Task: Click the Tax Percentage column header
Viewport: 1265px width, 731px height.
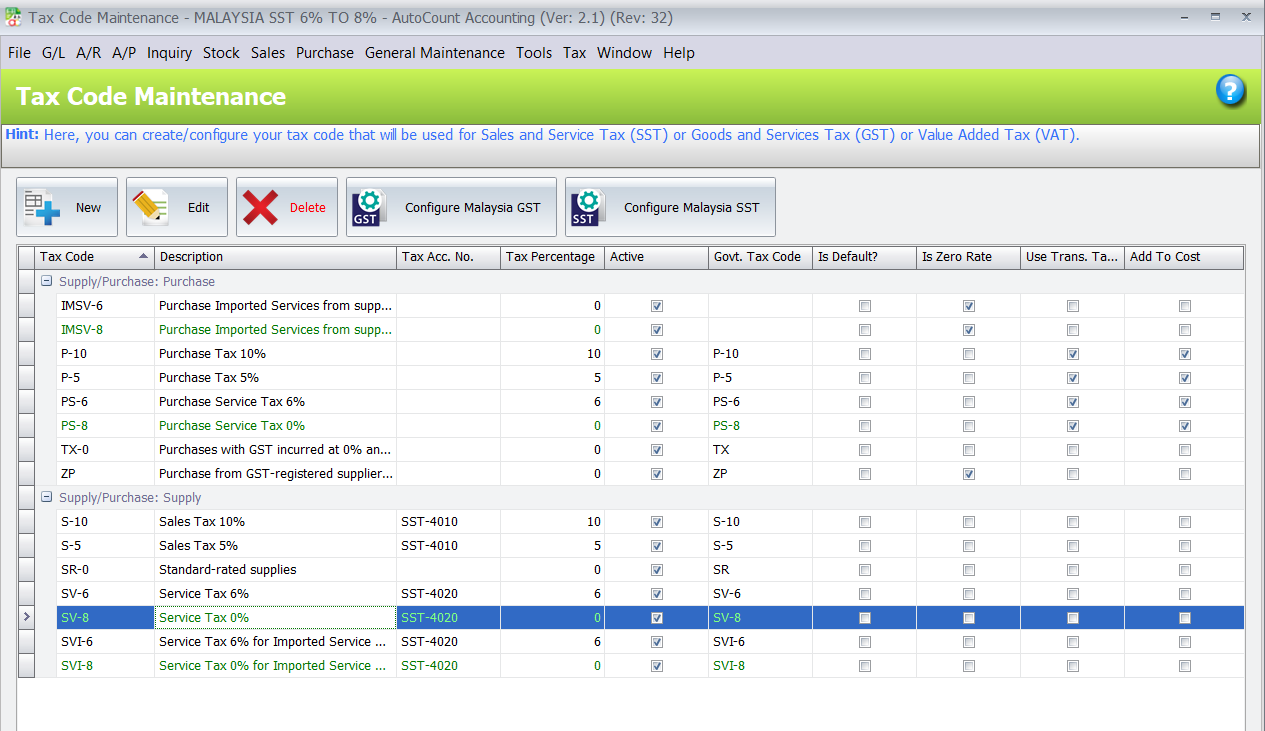Action: click(x=551, y=257)
